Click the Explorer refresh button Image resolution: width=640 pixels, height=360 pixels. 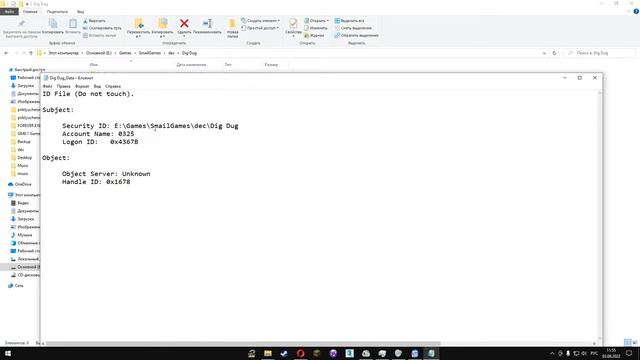tap(554, 53)
